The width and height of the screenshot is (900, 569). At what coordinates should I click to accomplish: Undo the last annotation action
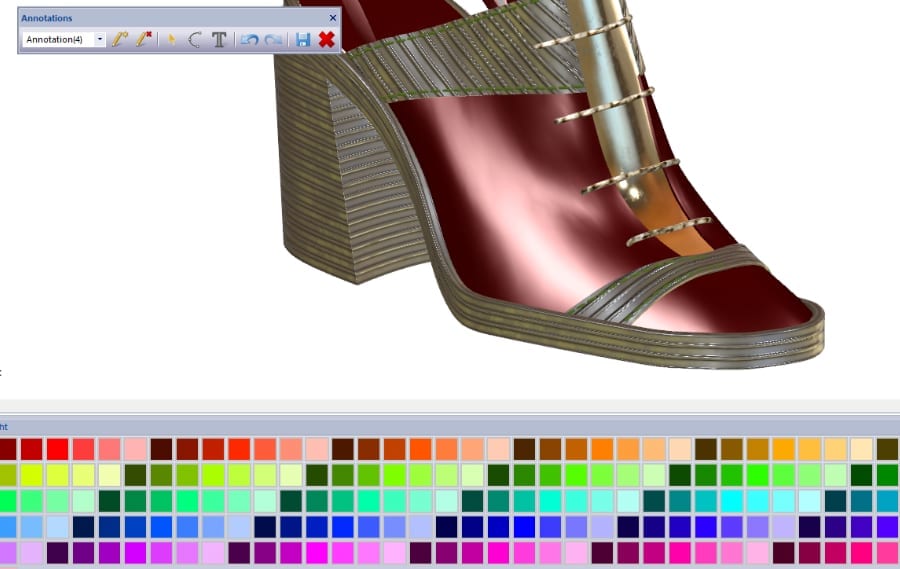249,40
